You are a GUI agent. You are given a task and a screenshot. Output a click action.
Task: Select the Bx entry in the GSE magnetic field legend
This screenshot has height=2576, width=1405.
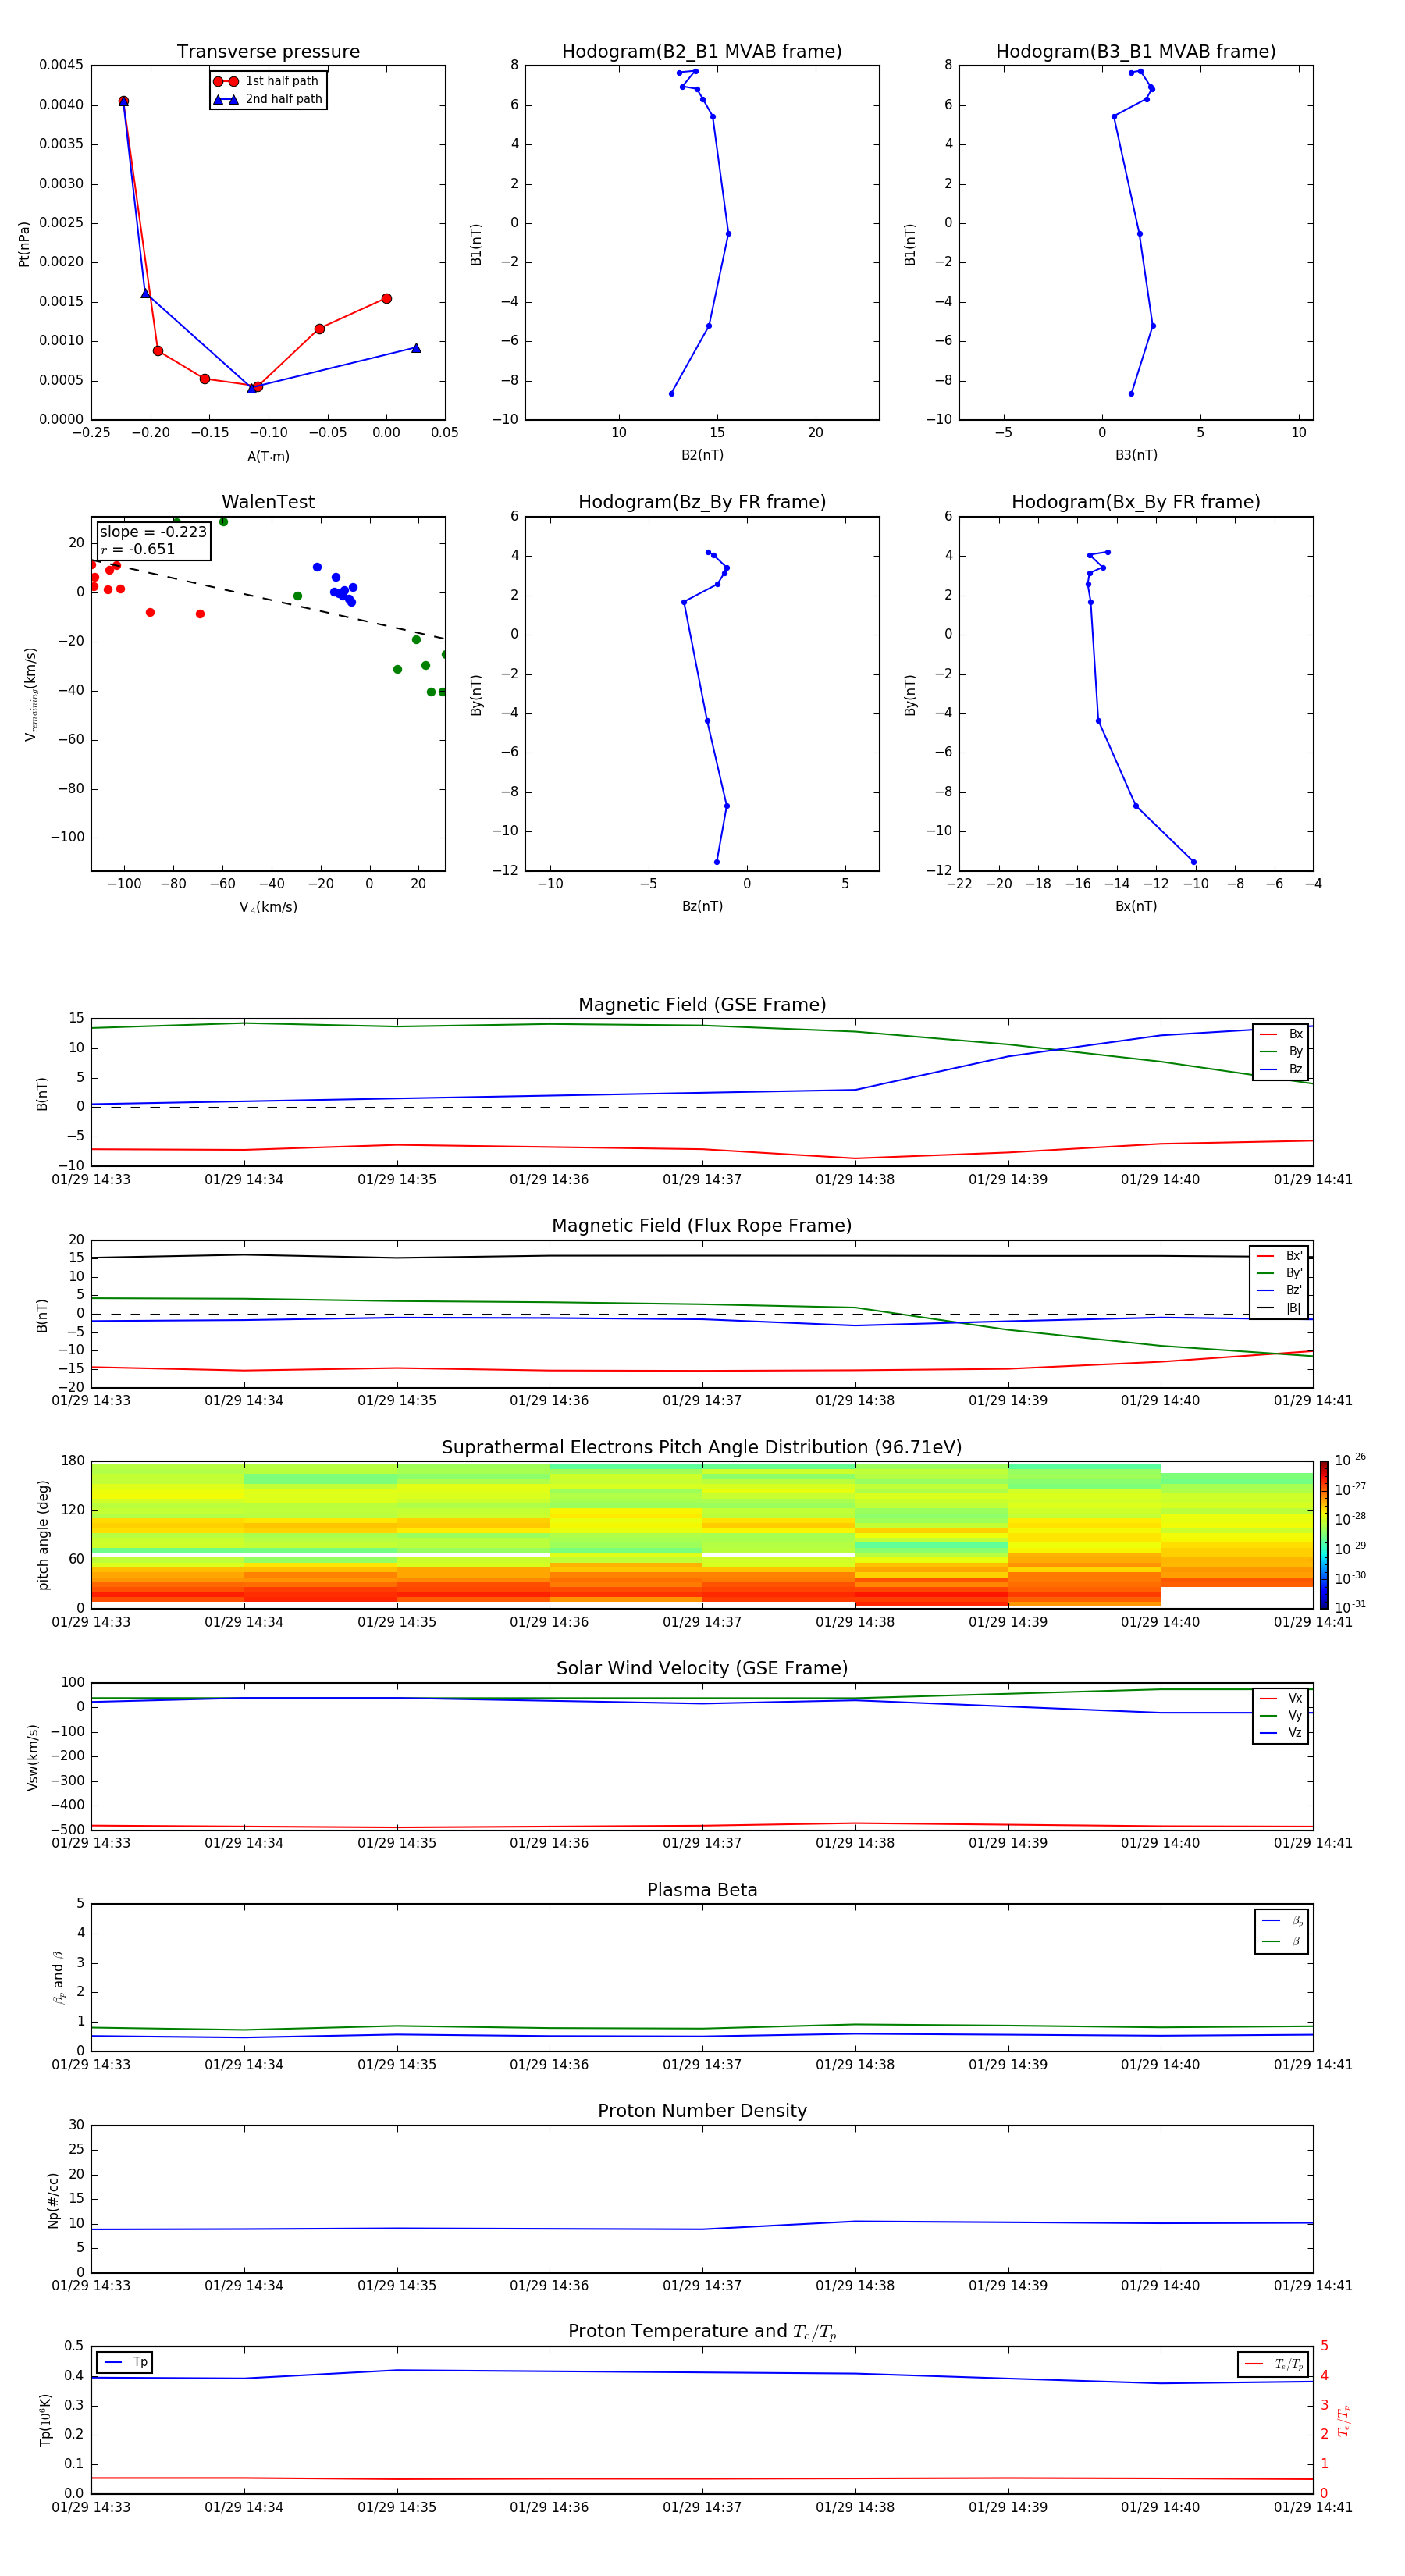coord(1281,1034)
